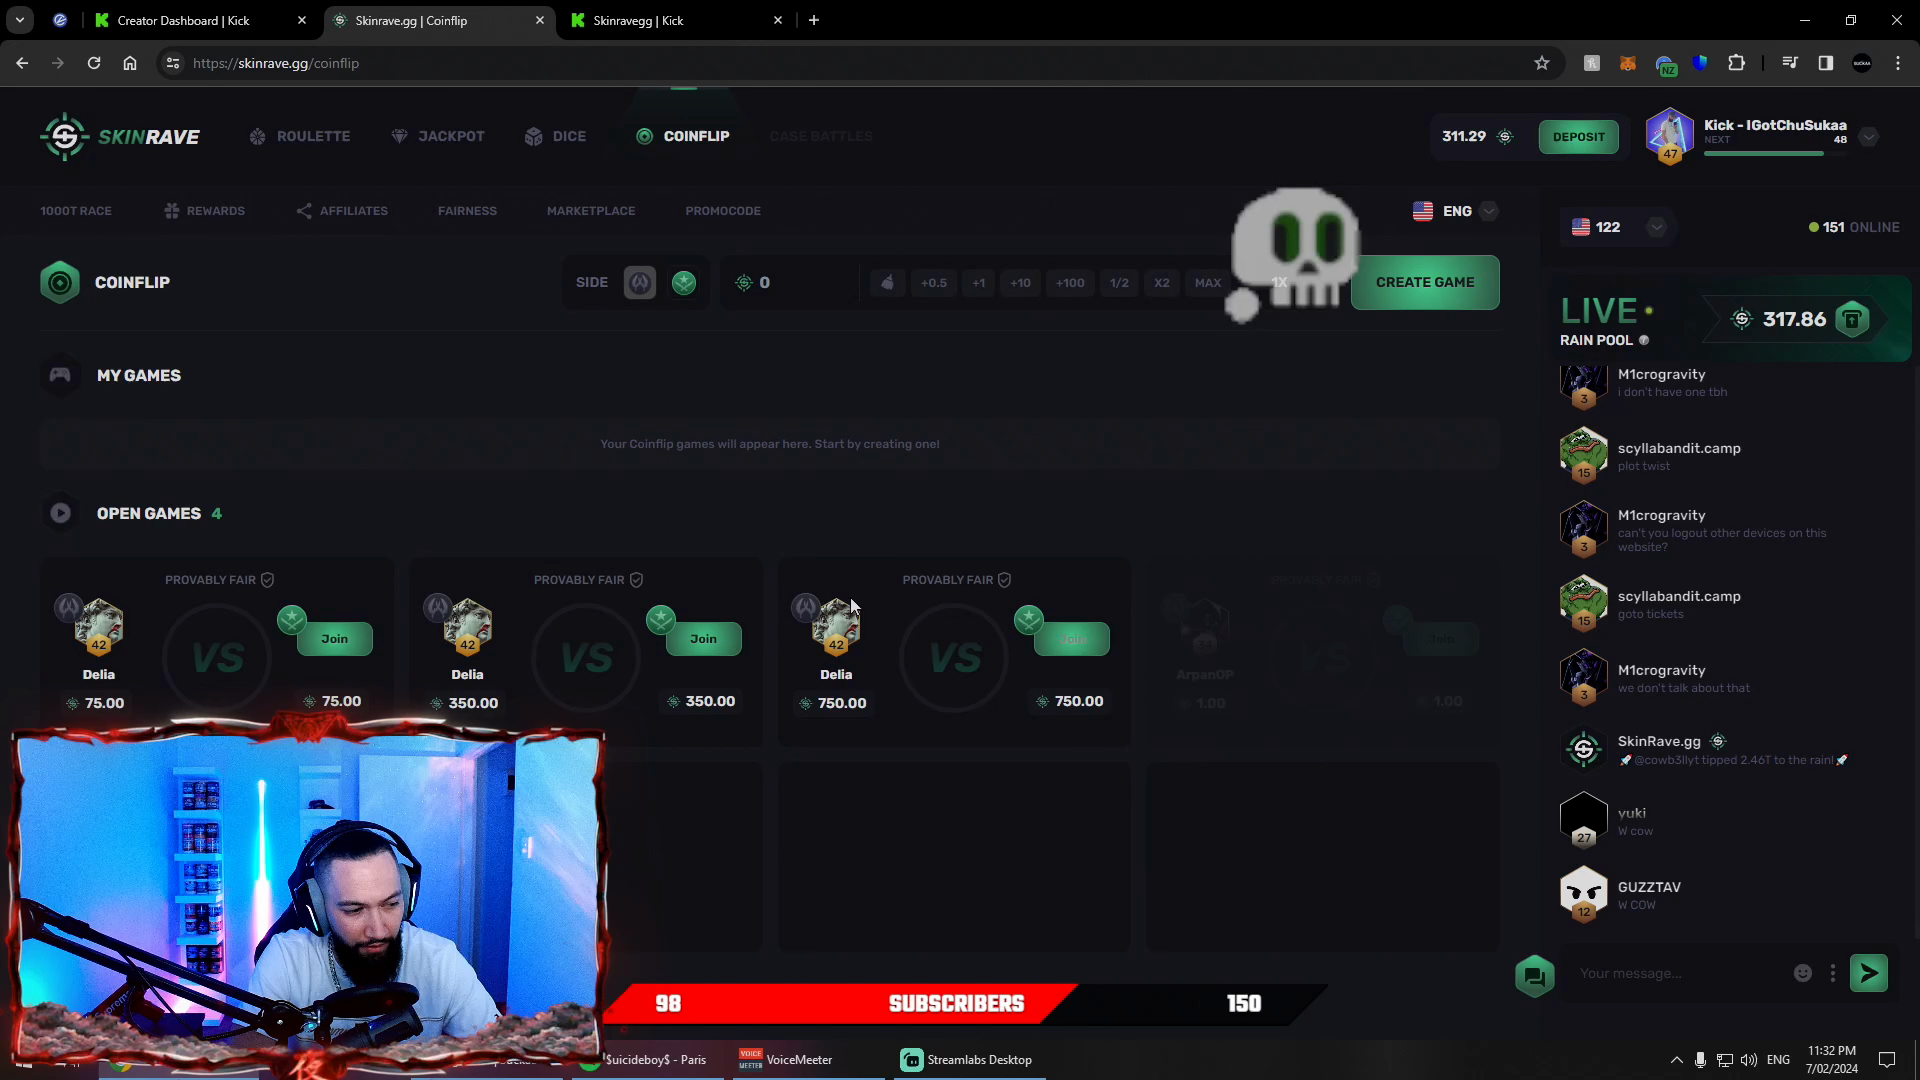This screenshot has width=1920, height=1080.
Task: Click the Open Games play icon
Action: pyautogui.click(x=60, y=513)
